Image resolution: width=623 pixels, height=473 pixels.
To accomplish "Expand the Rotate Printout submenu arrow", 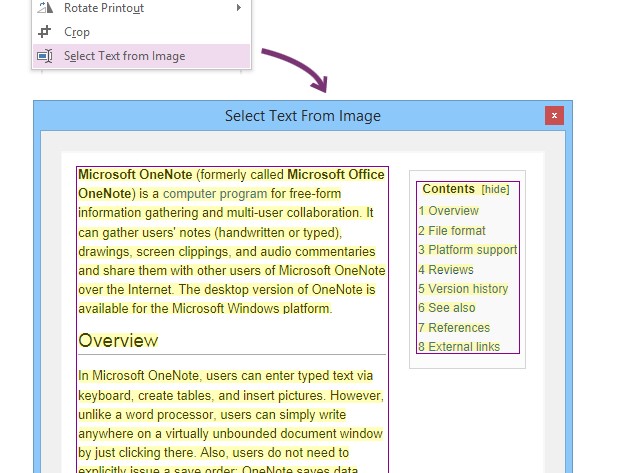I will 239,8.
